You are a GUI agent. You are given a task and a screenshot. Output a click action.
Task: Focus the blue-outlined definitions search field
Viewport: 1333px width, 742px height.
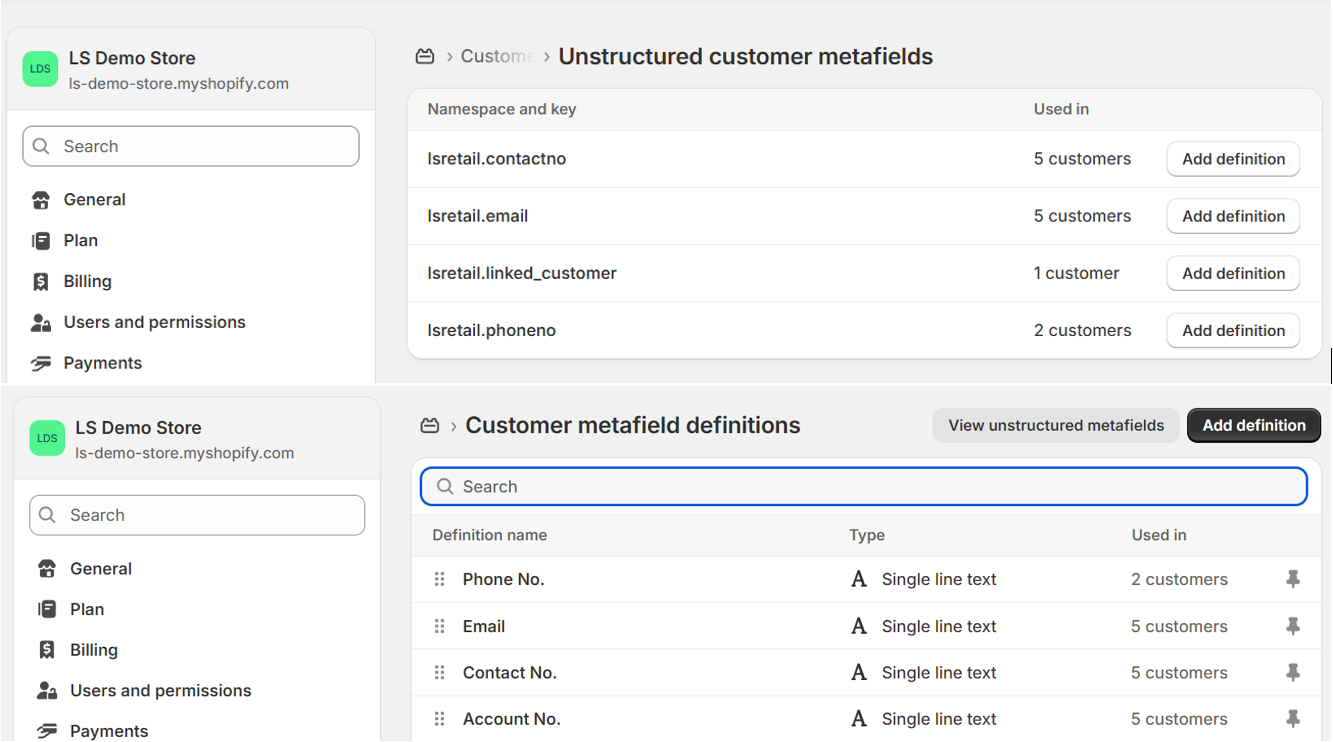[x=870, y=487]
